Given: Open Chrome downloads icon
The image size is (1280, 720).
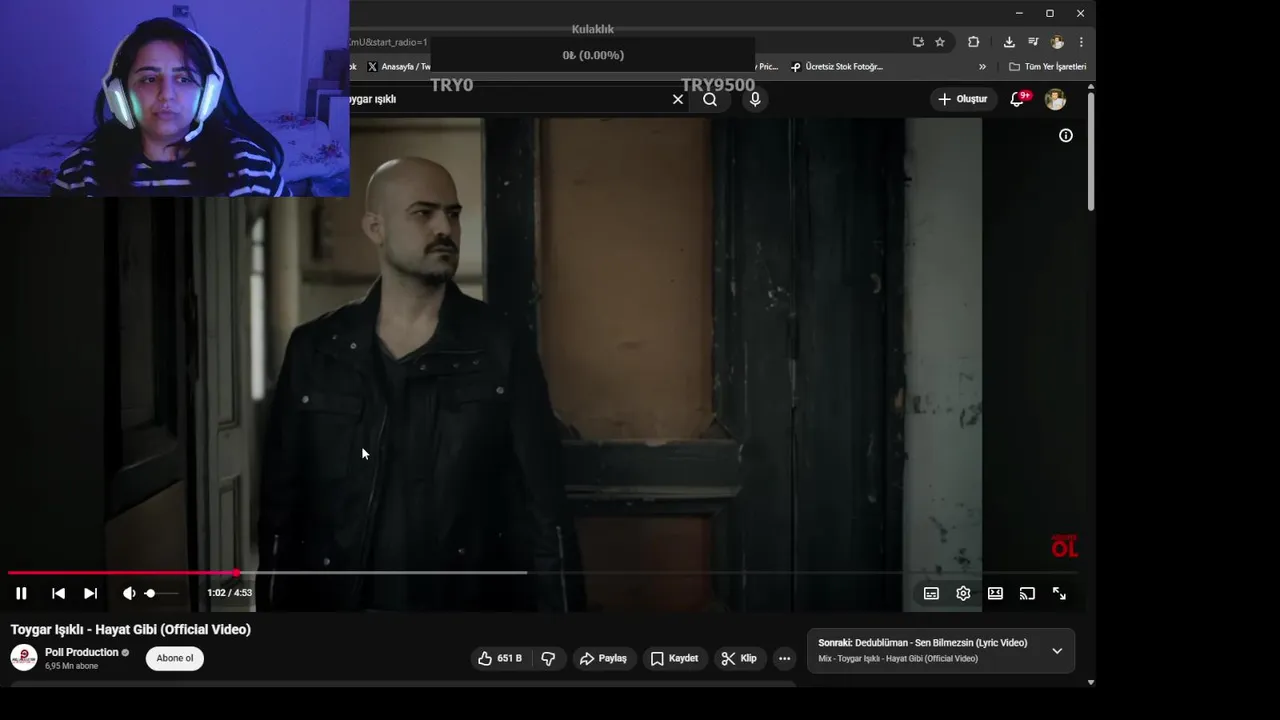Looking at the screenshot, I should pyautogui.click(x=1009, y=42).
